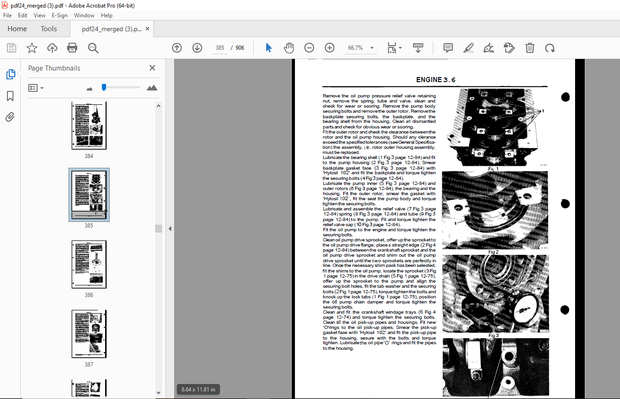Add a sticky note comment
This screenshot has width=620, height=399.
(x=448, y=48)
